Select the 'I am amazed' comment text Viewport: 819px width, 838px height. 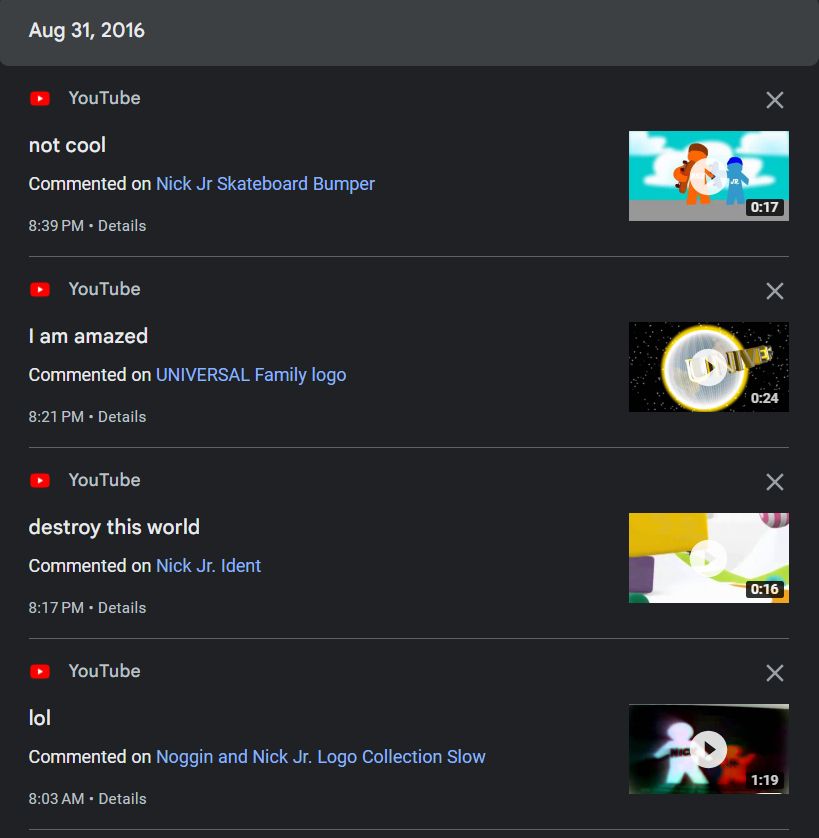88,336
